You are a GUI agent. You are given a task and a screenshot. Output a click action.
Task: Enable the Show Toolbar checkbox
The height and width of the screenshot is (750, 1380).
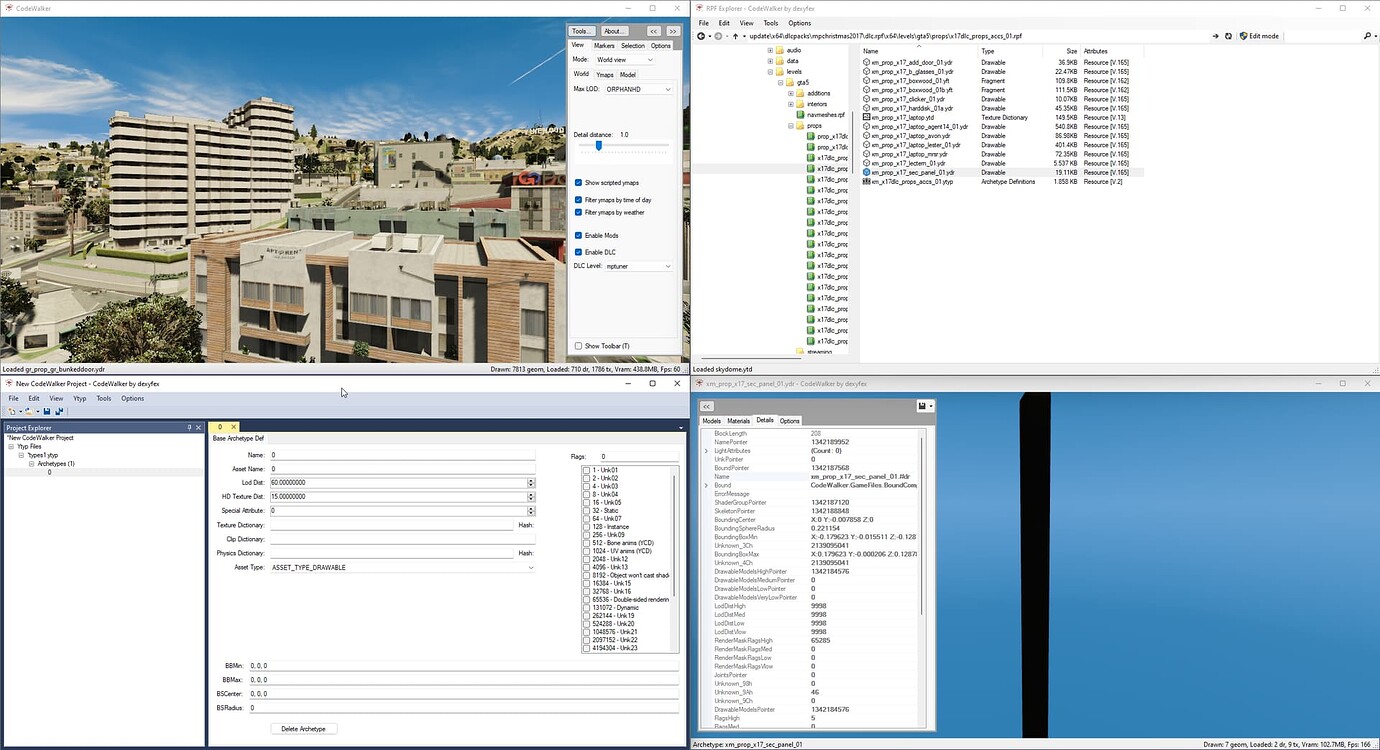pyautogui.click(x=578, y=345)
